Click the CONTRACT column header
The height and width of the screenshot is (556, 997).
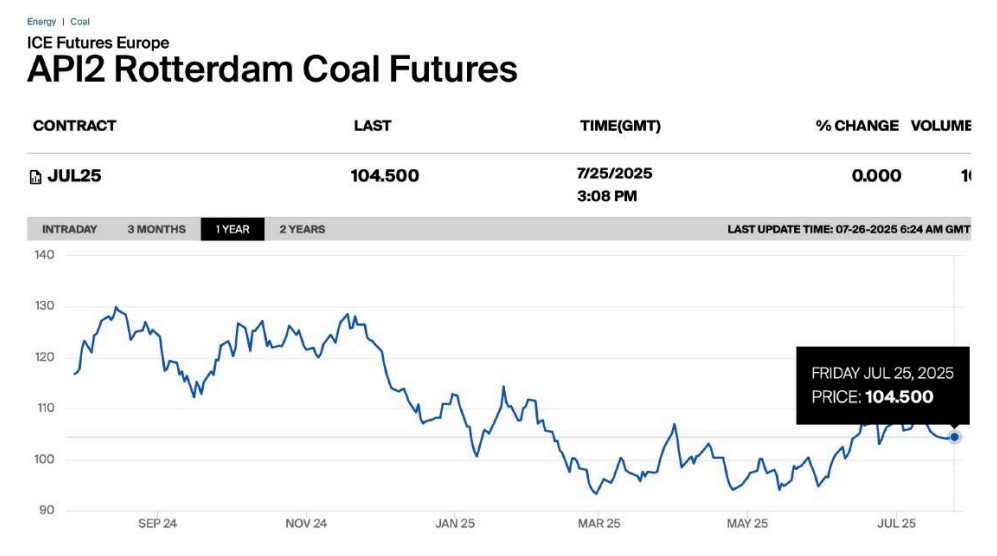pos(74,126)
